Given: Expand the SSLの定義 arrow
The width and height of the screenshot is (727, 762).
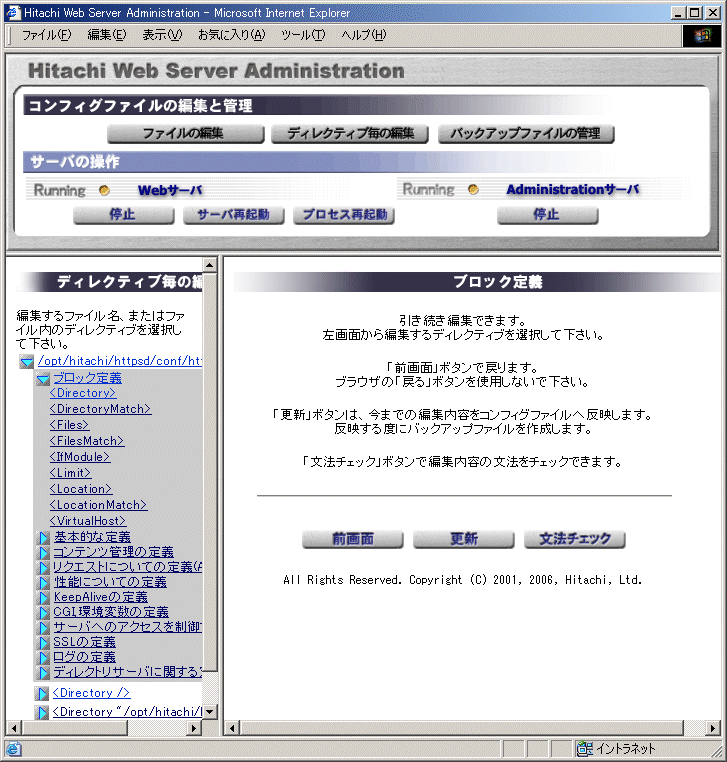Looking at the screenshot, I should pyautogui.click(x=44, y=642).
